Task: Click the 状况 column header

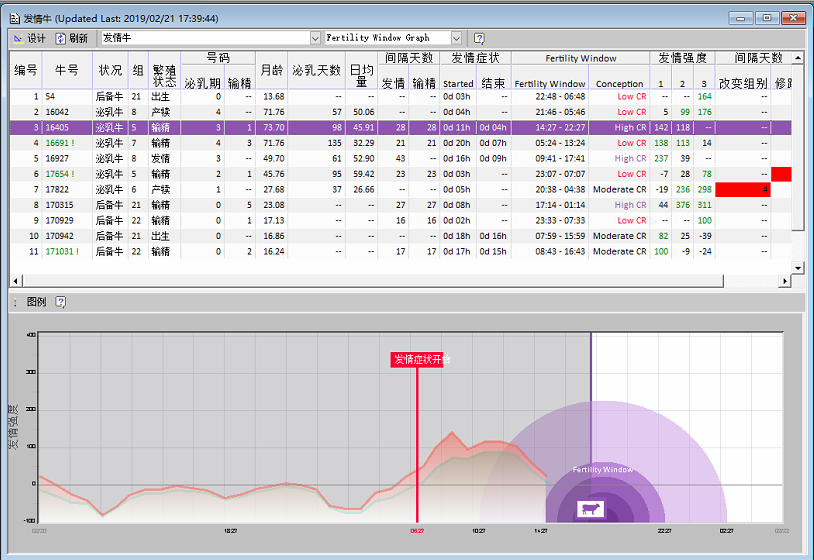Action: click(110, 70)
